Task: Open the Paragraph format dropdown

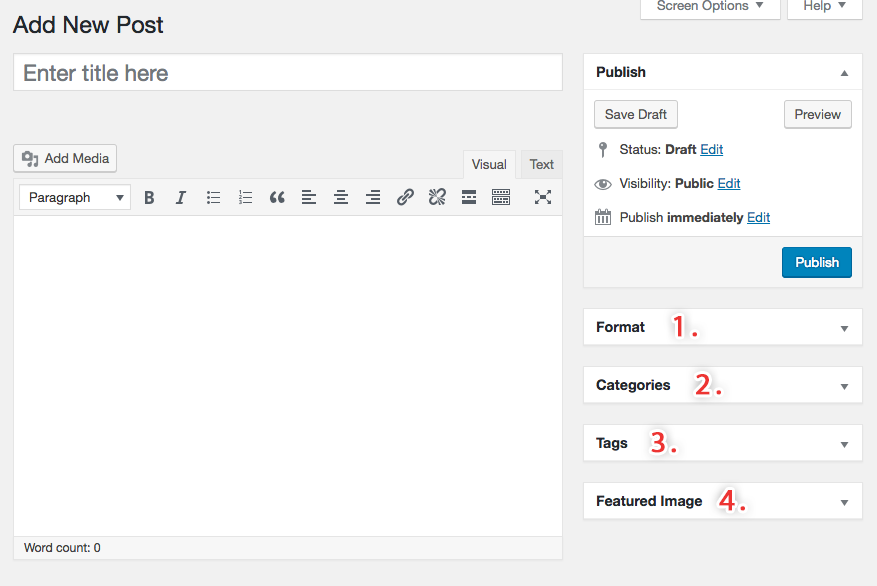Action: [75, 198]
